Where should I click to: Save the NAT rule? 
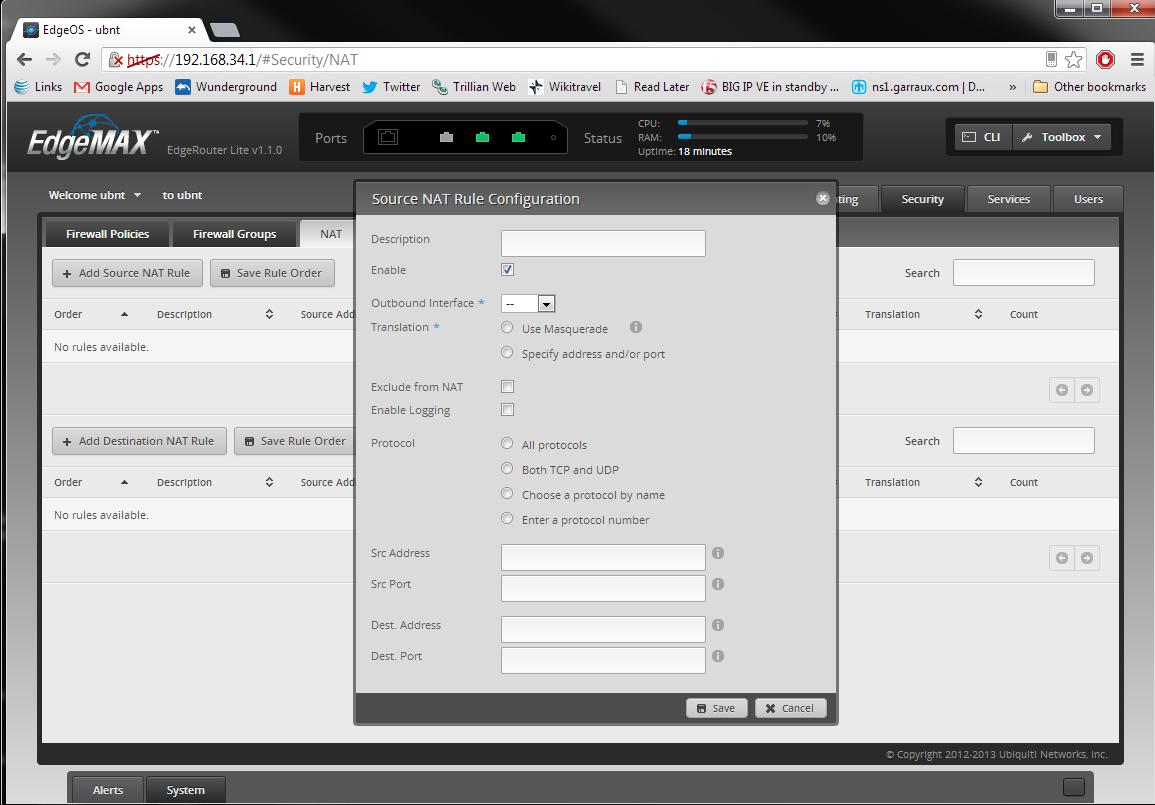(716, 708)
